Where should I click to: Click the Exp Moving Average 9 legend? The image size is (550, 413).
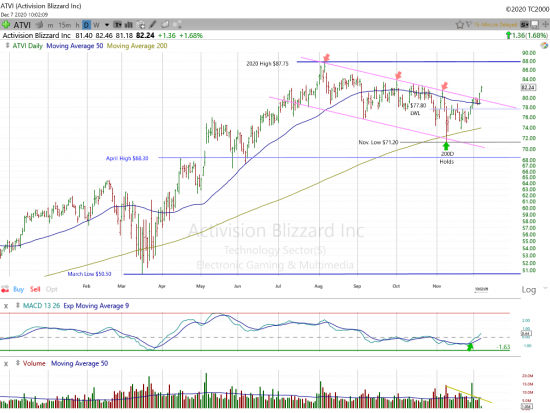(x=96, y=306)
